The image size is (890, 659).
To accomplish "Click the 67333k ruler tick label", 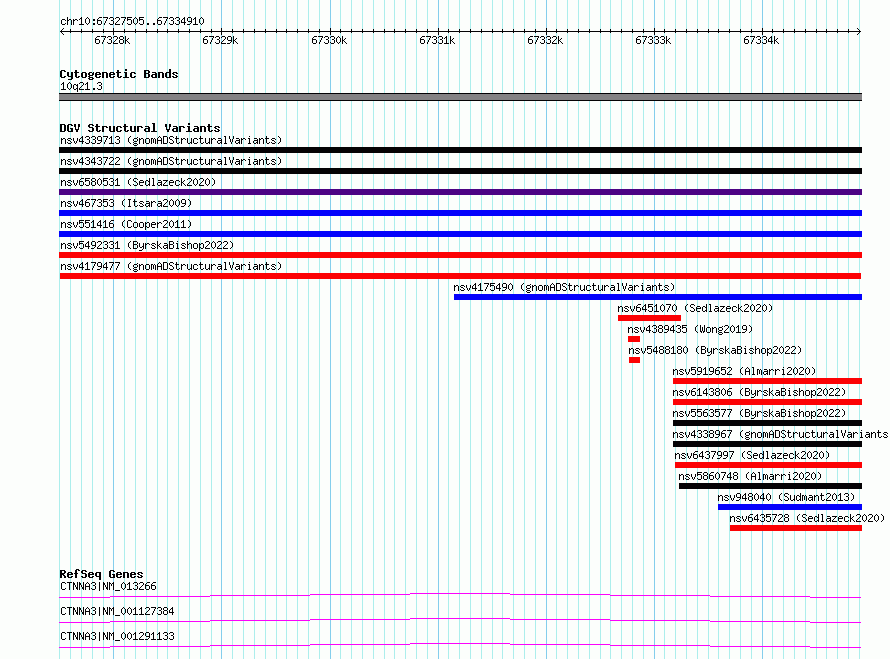I will tap(653, 41).
